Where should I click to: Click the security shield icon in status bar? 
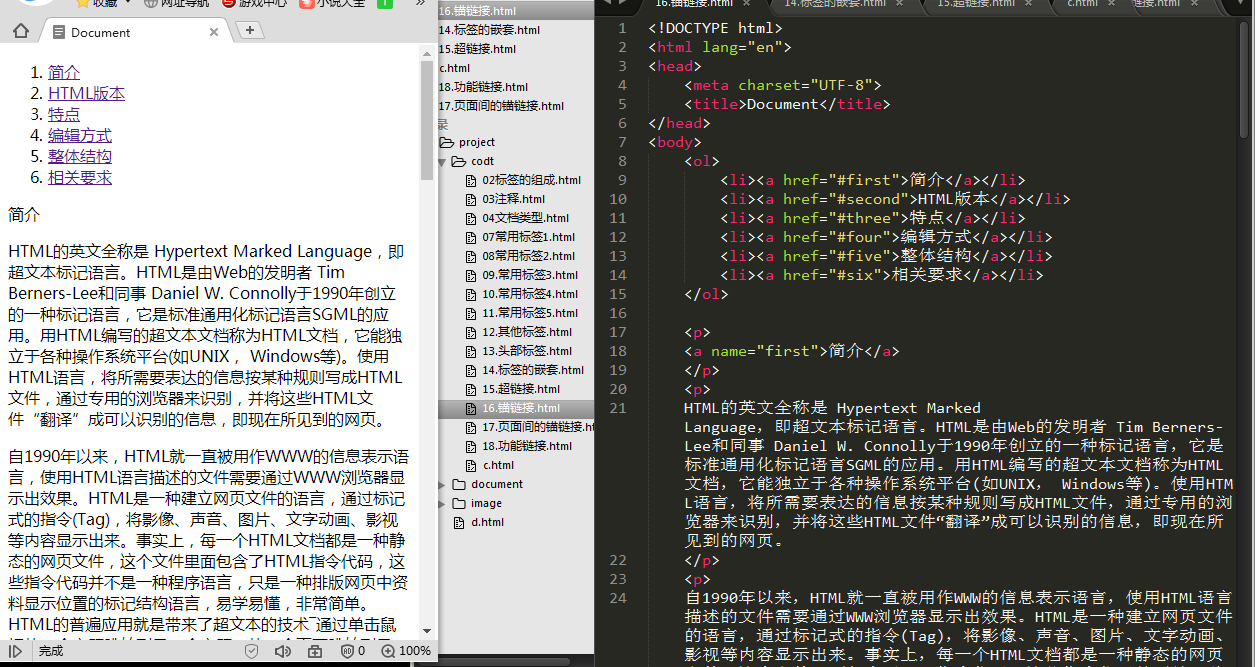tap(252, 651)
